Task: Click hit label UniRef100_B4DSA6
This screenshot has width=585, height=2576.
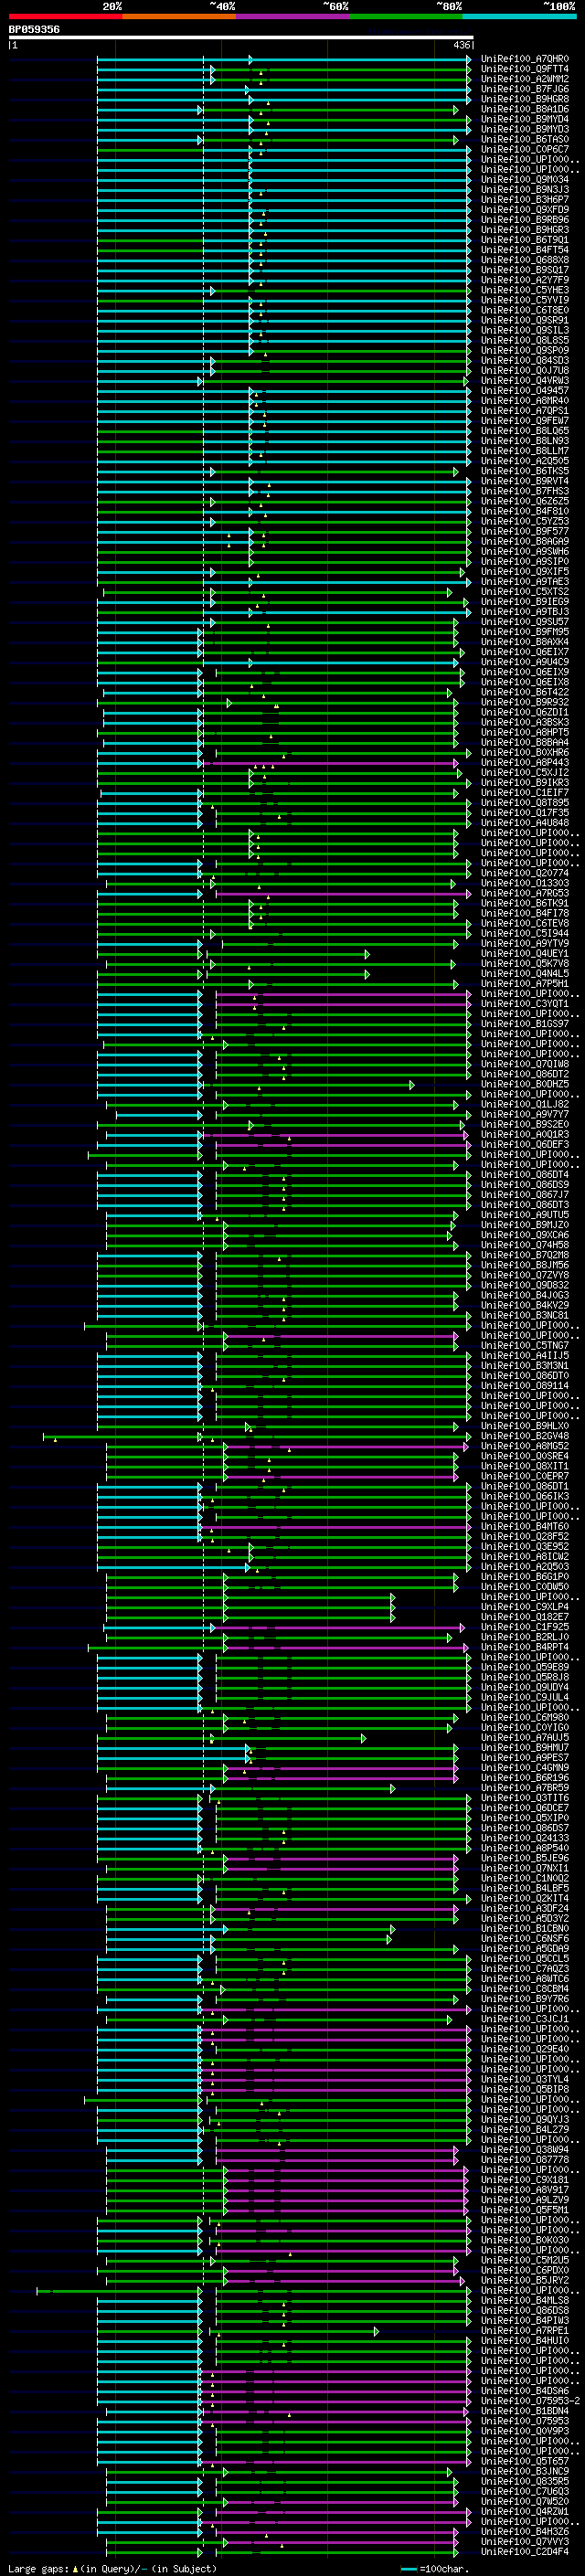Action: pos(524,2391)
